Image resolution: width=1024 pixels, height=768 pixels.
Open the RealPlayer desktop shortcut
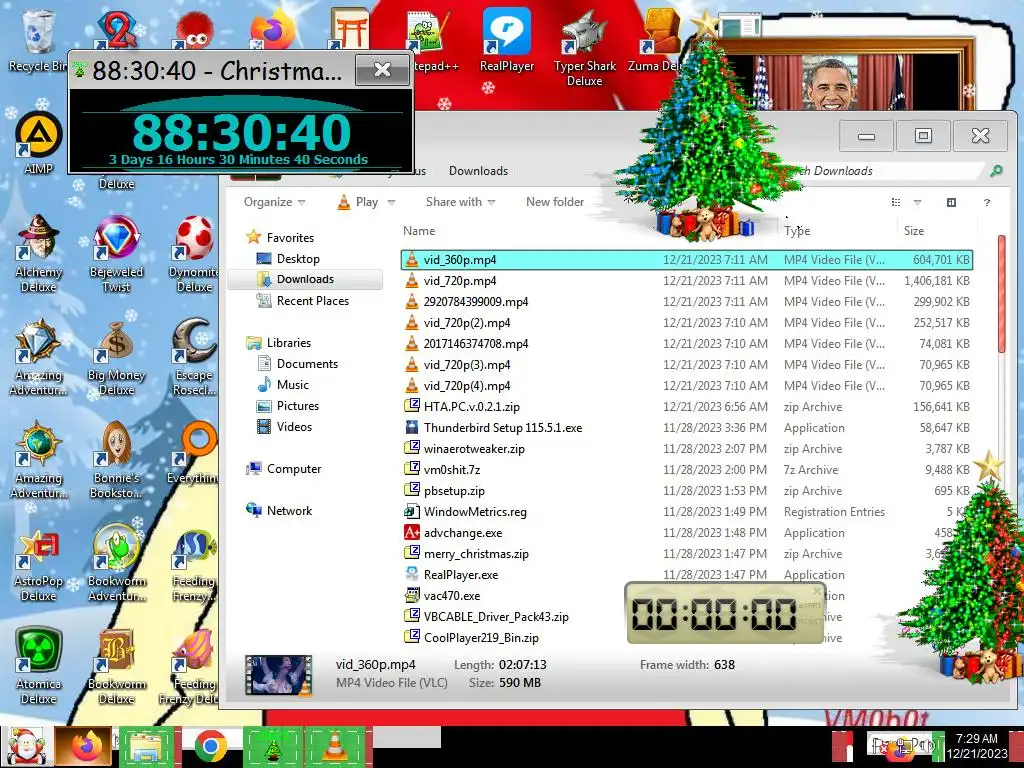(507, 40)
